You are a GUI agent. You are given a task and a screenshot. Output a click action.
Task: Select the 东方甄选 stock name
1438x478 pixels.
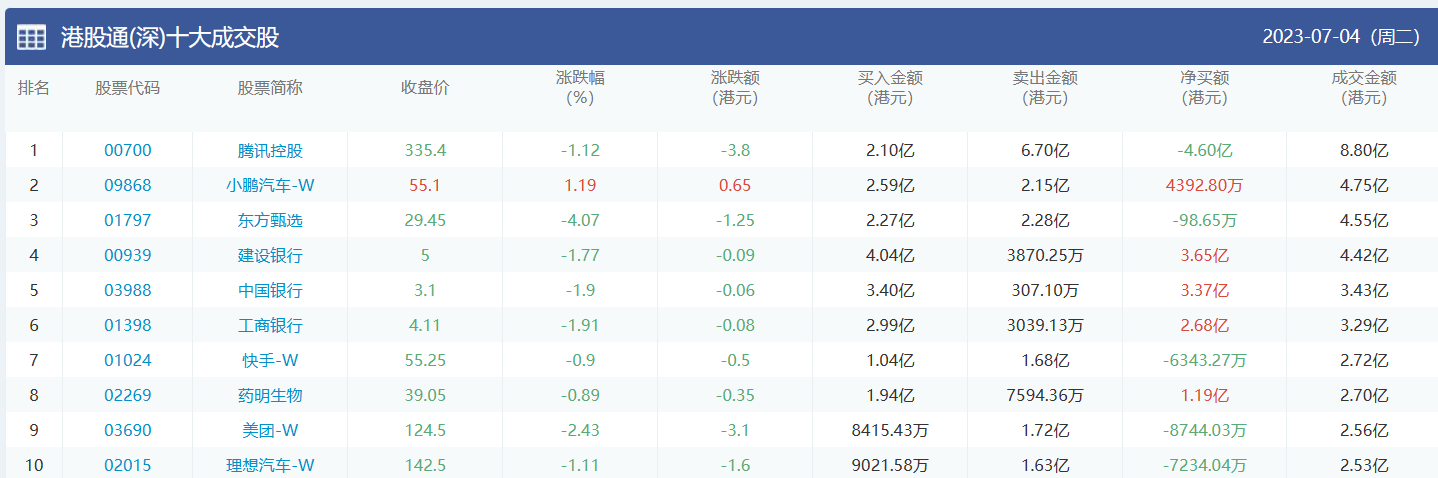click(x=270, y=221)
